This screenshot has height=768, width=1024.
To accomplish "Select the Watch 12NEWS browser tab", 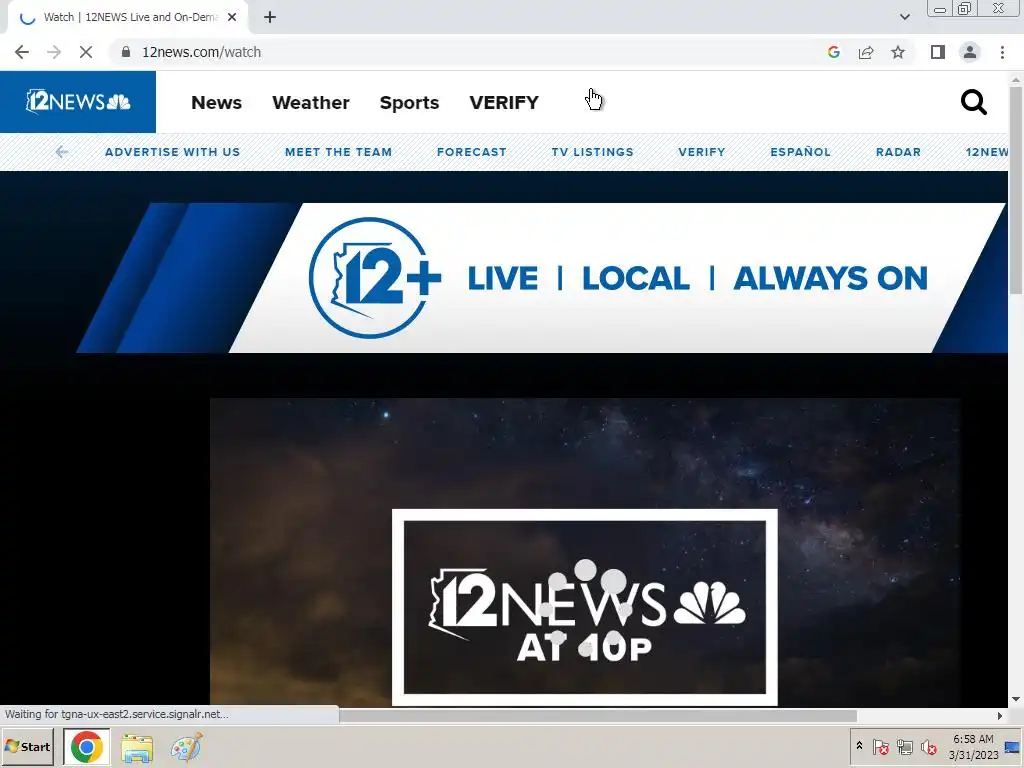I will (128, 18).
